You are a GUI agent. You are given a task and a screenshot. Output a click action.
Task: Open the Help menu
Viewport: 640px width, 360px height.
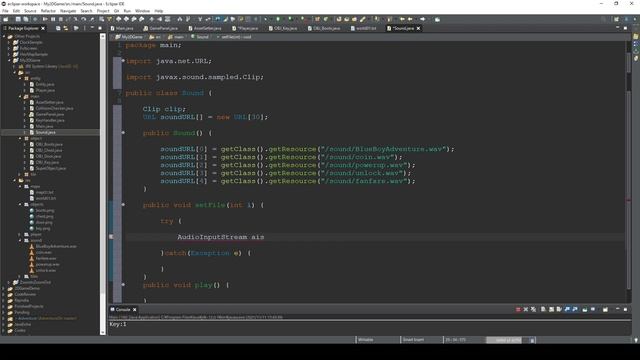[x=158, y=11]
